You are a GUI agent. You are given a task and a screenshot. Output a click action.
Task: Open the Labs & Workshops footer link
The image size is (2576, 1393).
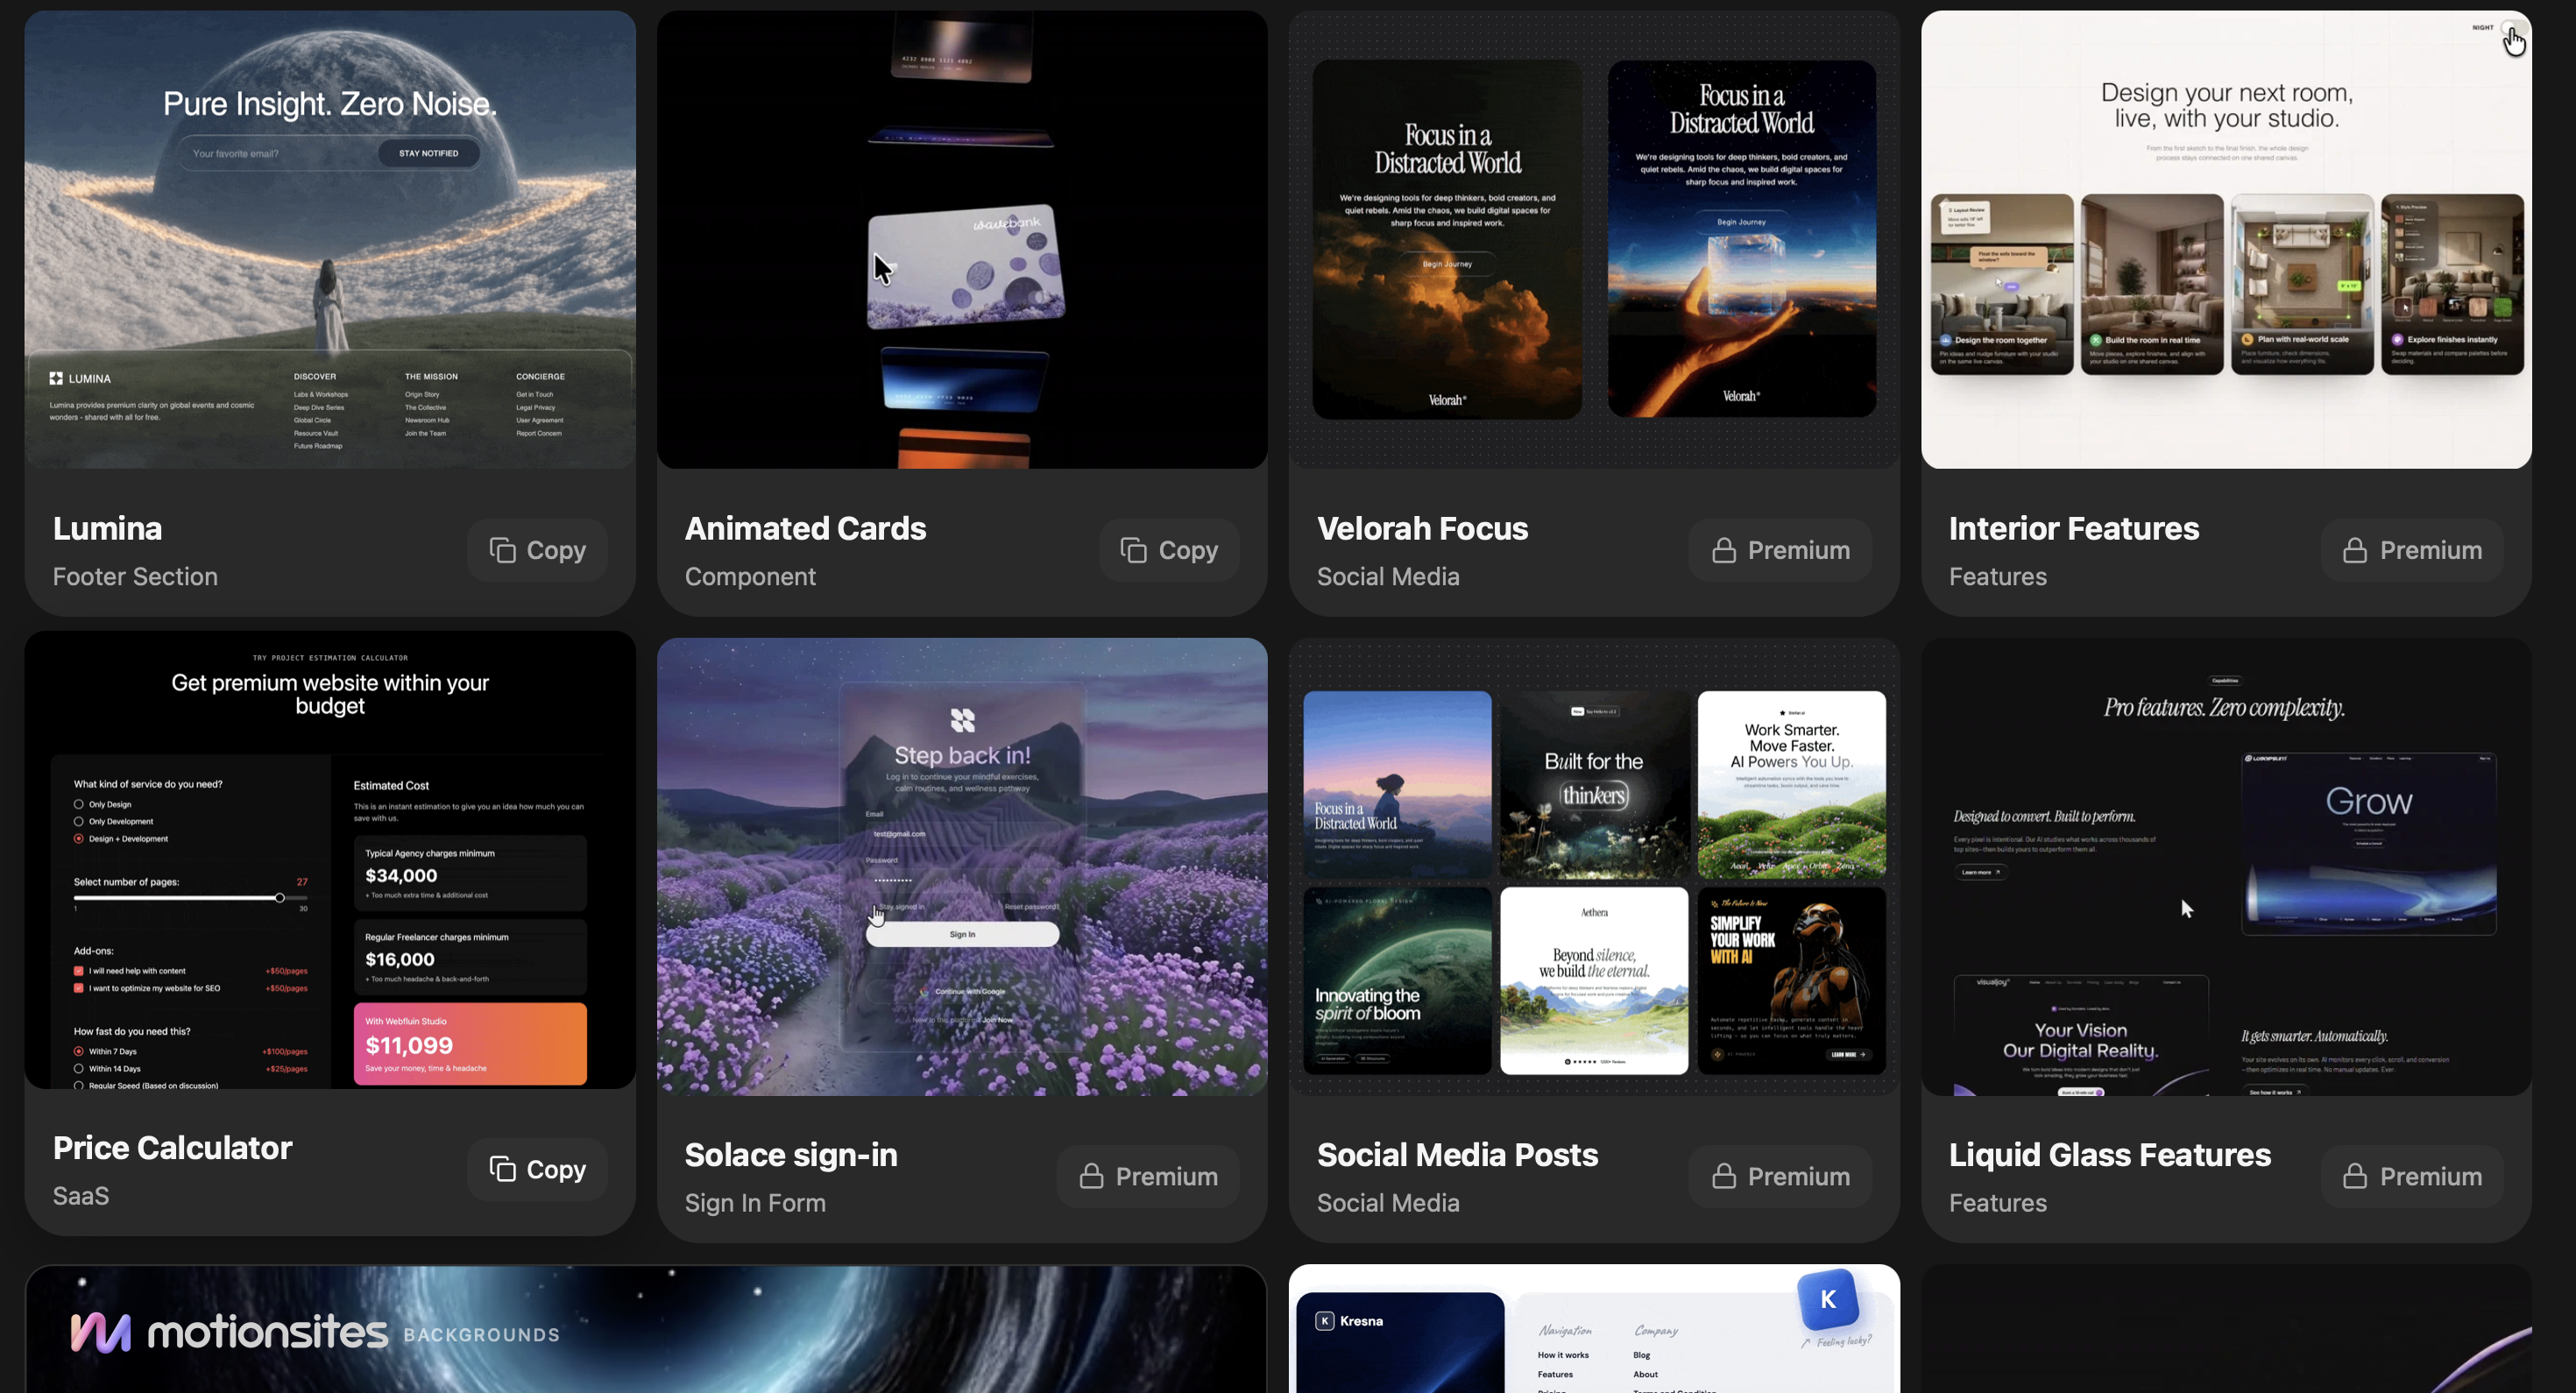[321, 394]
